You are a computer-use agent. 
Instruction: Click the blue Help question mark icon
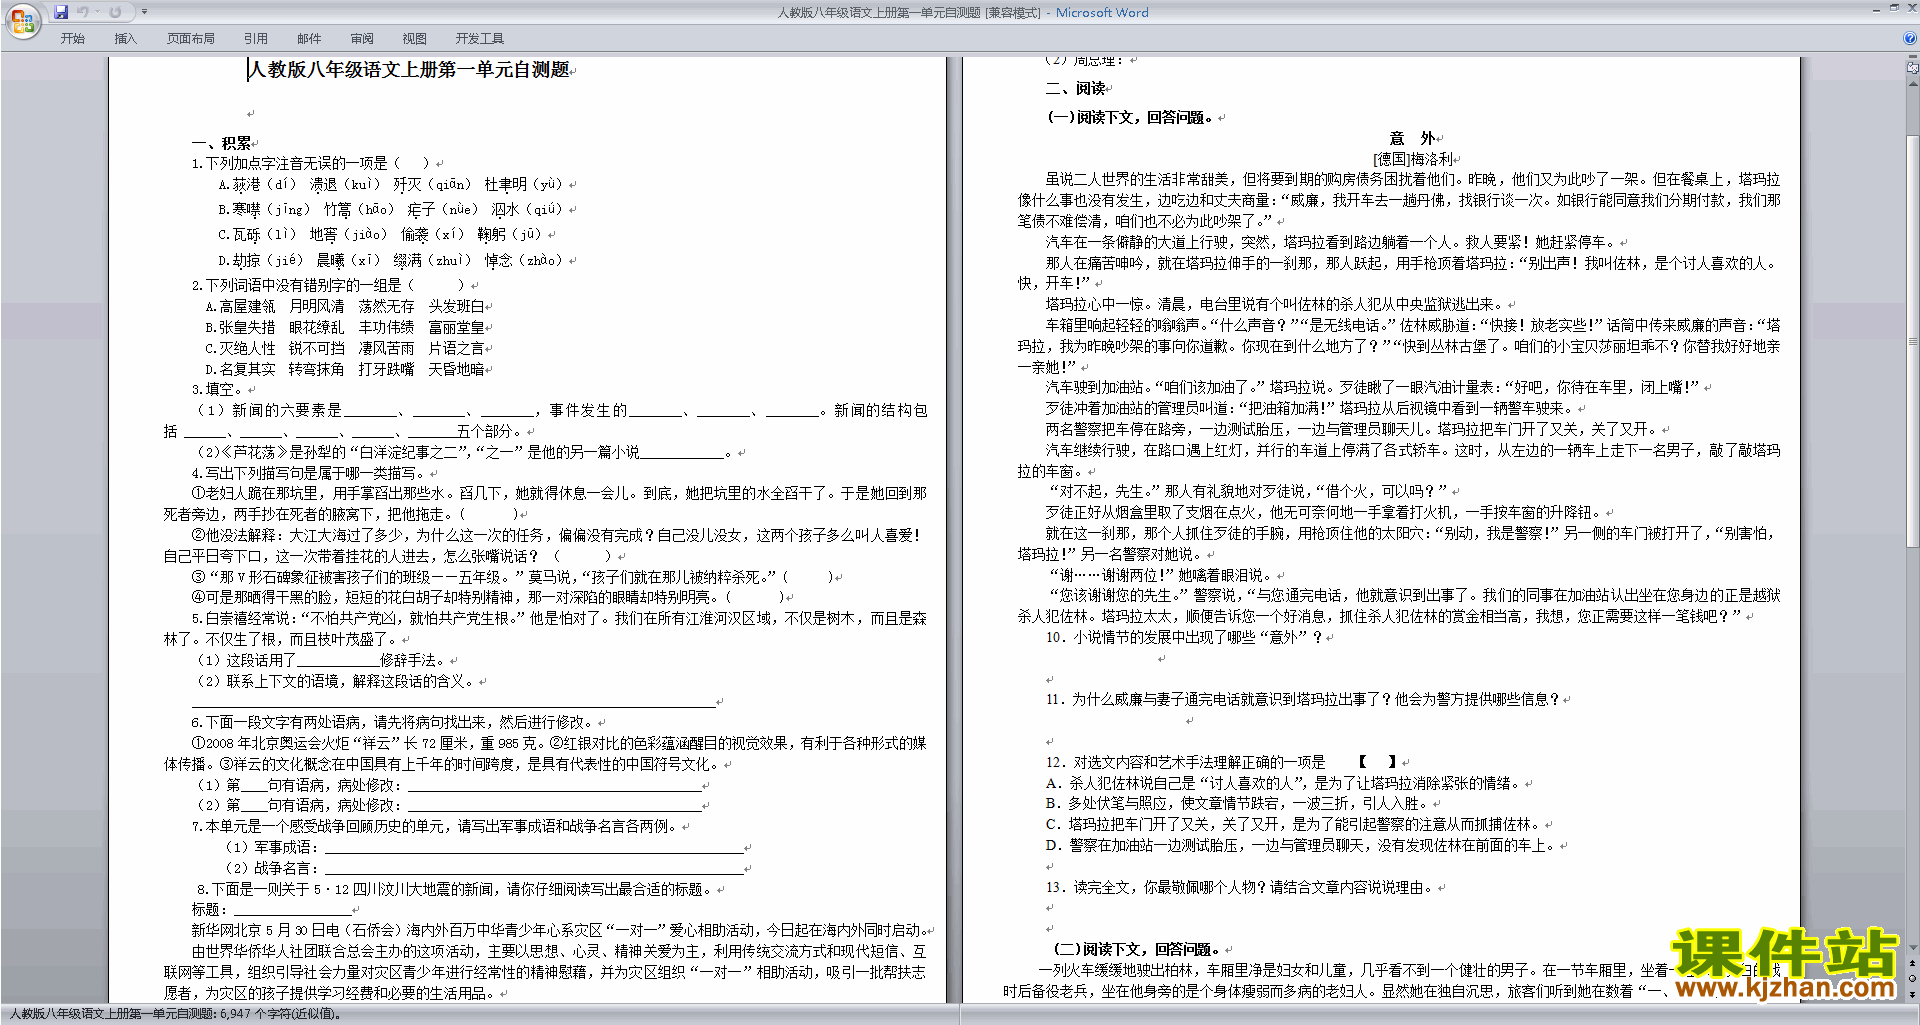tap(1910, 38)
